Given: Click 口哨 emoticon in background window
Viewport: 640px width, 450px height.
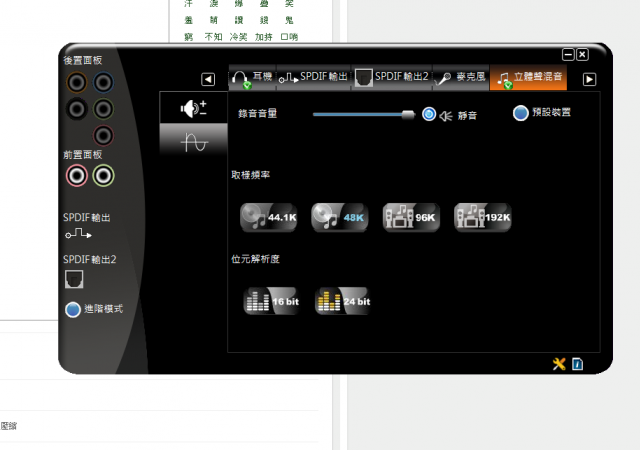Looking at the screenshot, I should 289,37.
